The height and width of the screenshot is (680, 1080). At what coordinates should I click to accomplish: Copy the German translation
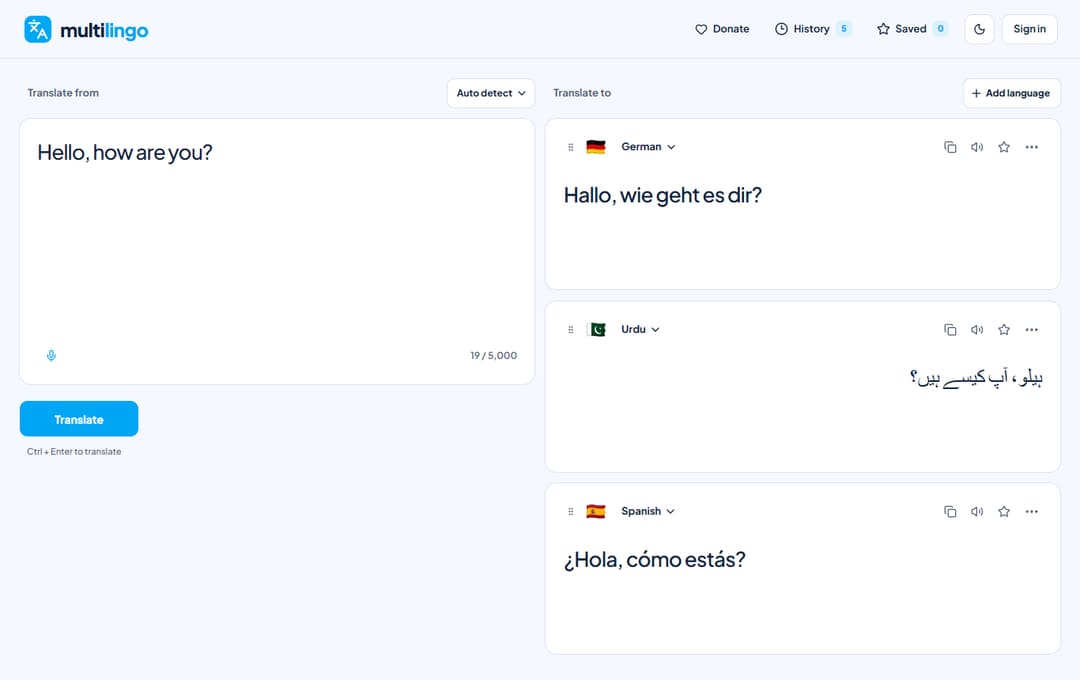click(950, 147)
